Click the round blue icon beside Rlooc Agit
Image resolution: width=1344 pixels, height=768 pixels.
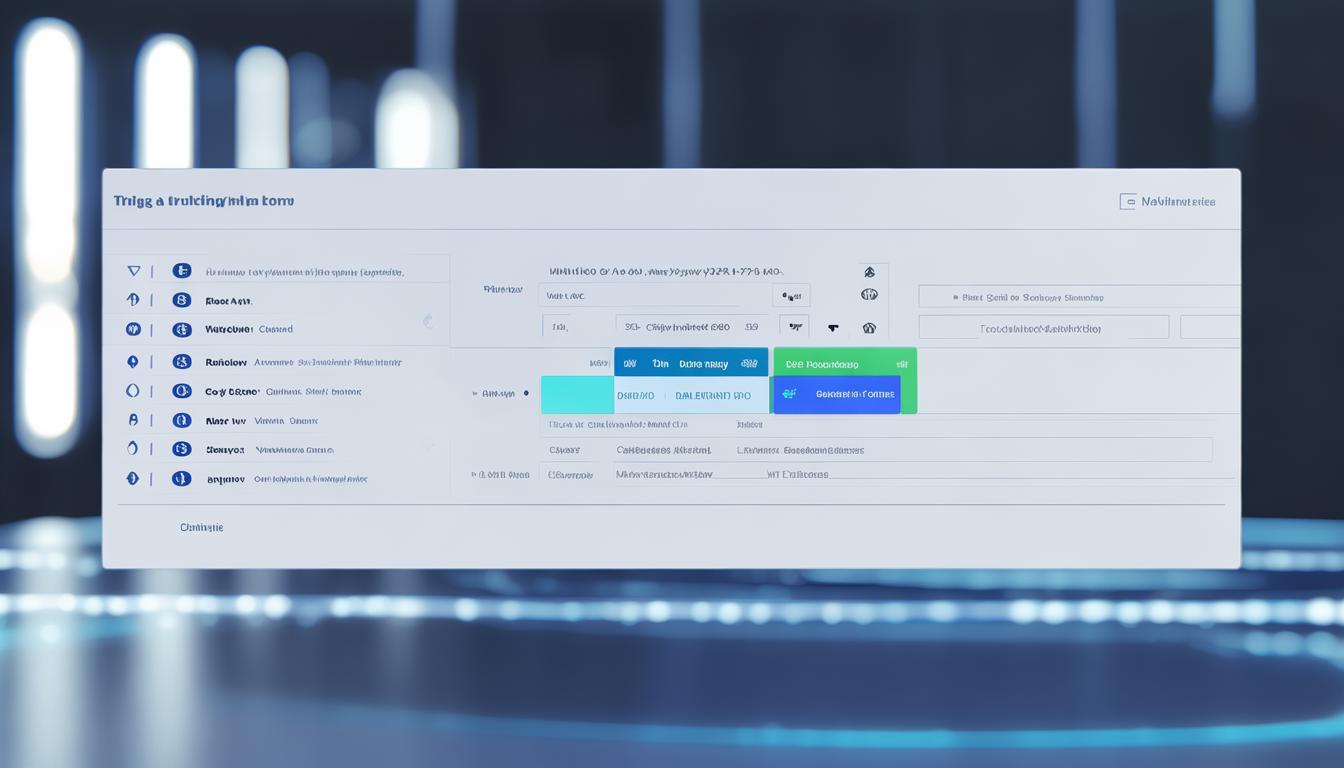pyautogui.click(x=181, y=299)
